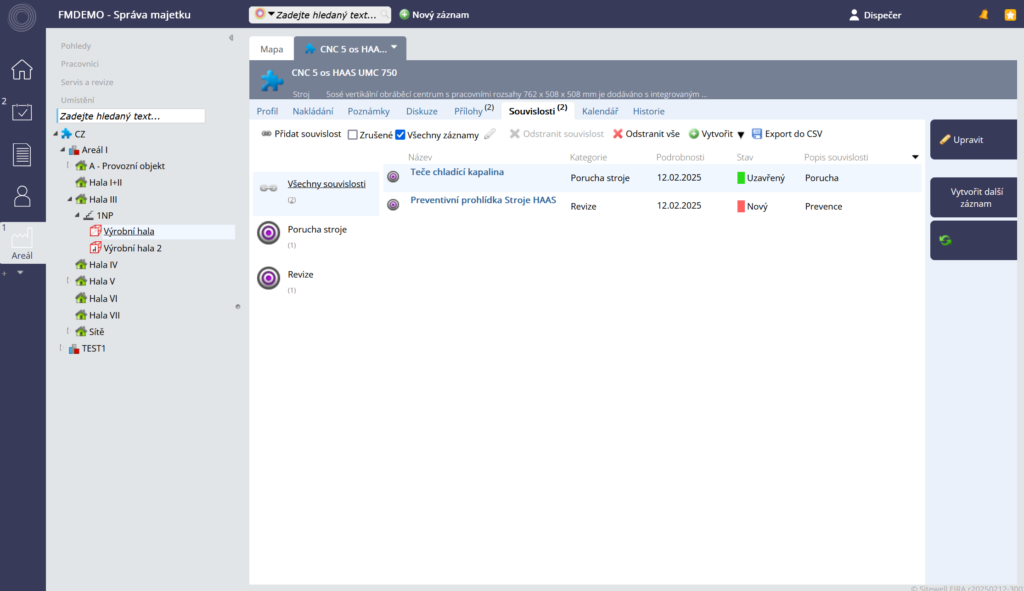Click the green Uzavřený status swatch
The height and width of the screenshot is (591, 1024).
741,178
